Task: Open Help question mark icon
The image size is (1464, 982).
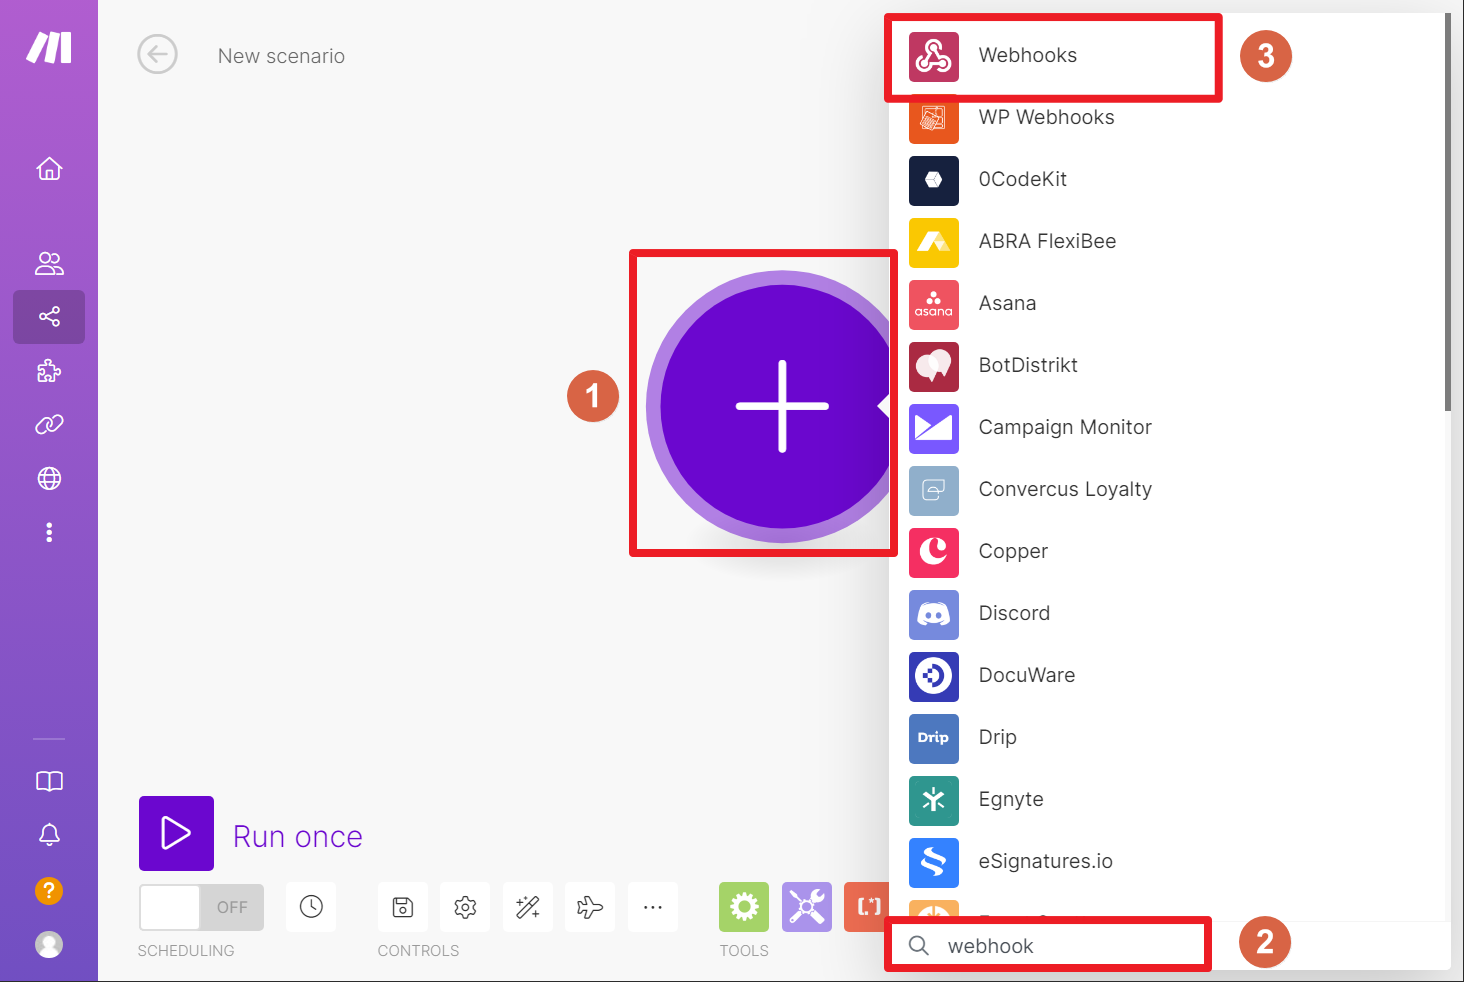Action: [x=49, y=890]
